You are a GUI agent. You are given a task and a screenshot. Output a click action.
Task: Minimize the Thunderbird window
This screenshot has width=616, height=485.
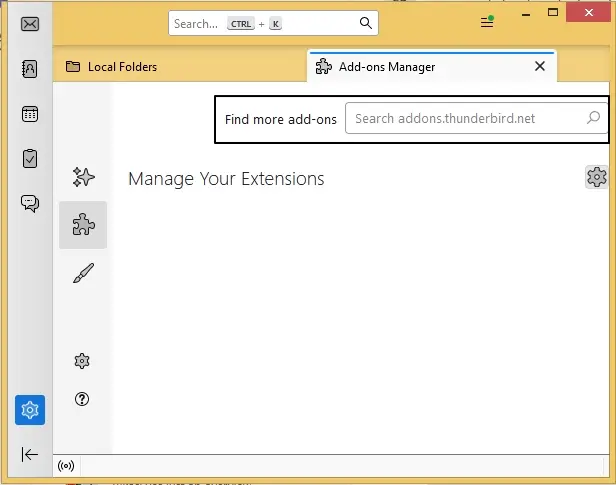tap(526, 15)
